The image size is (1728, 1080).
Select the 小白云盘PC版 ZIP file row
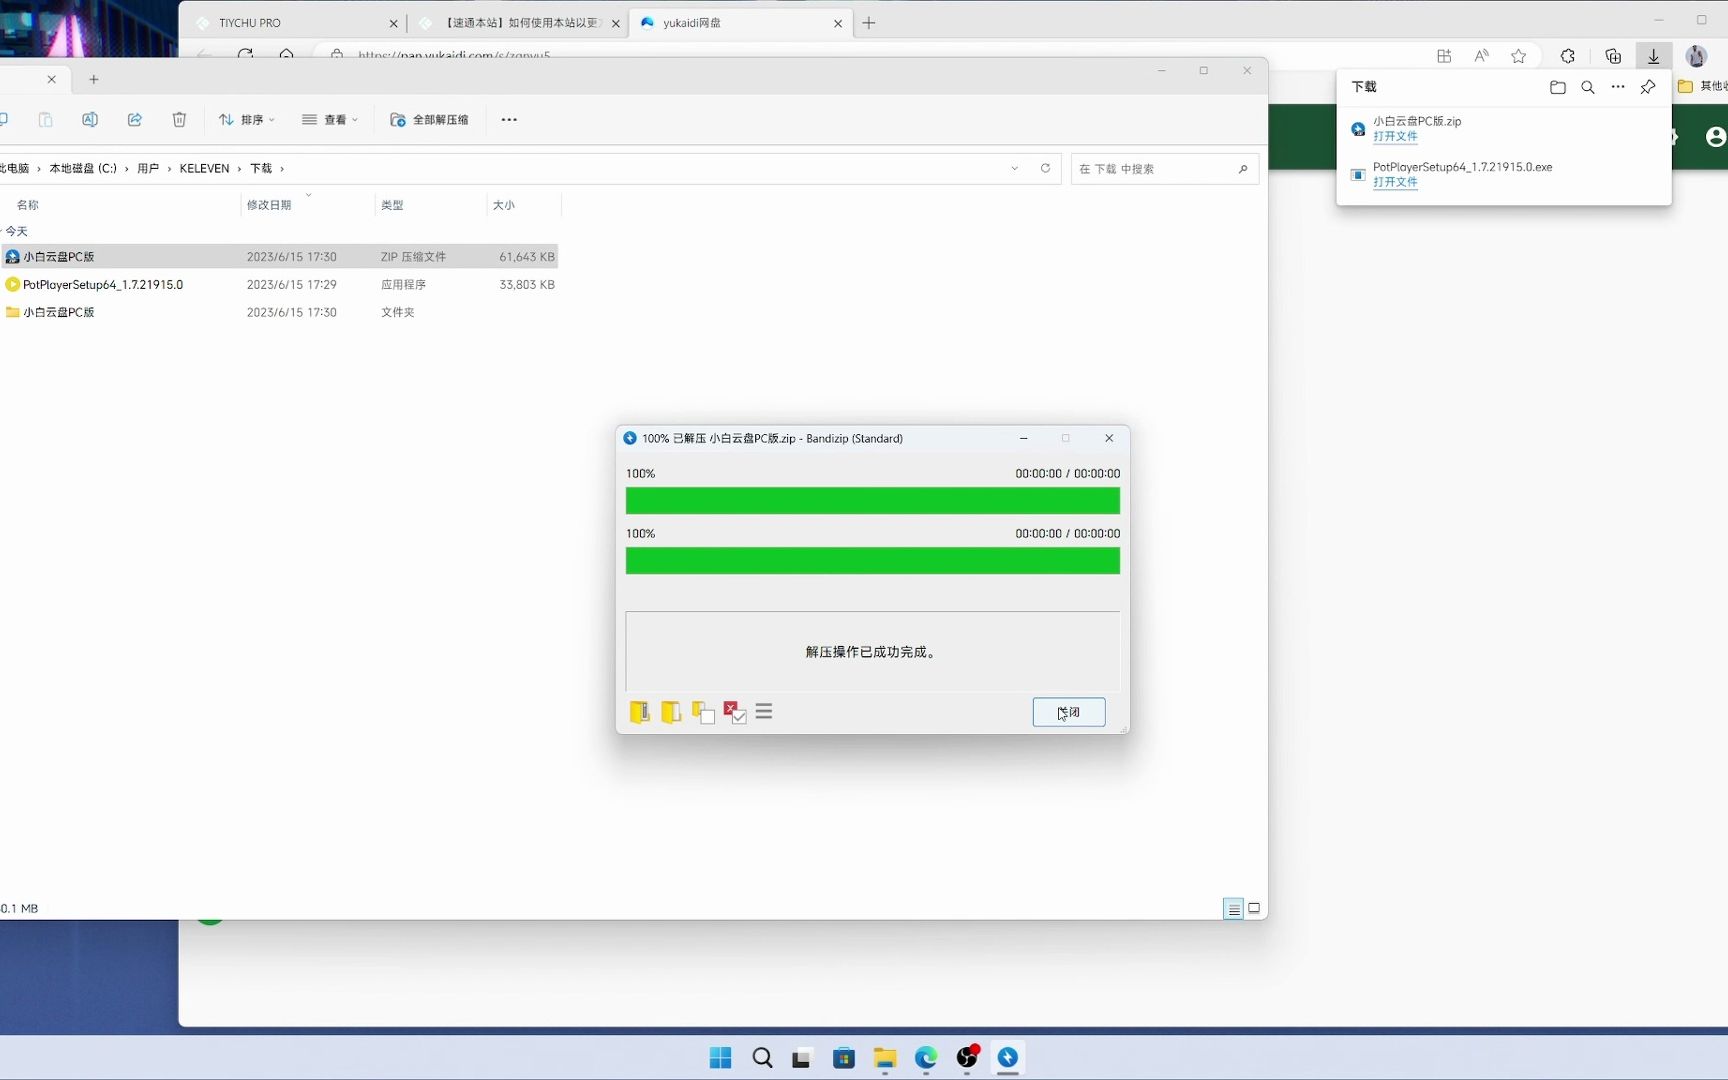click(279, 257)
